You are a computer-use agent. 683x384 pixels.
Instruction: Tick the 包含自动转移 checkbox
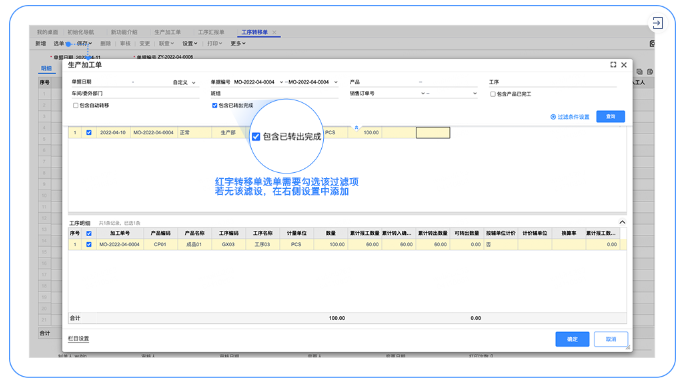(x=76, y=105)
